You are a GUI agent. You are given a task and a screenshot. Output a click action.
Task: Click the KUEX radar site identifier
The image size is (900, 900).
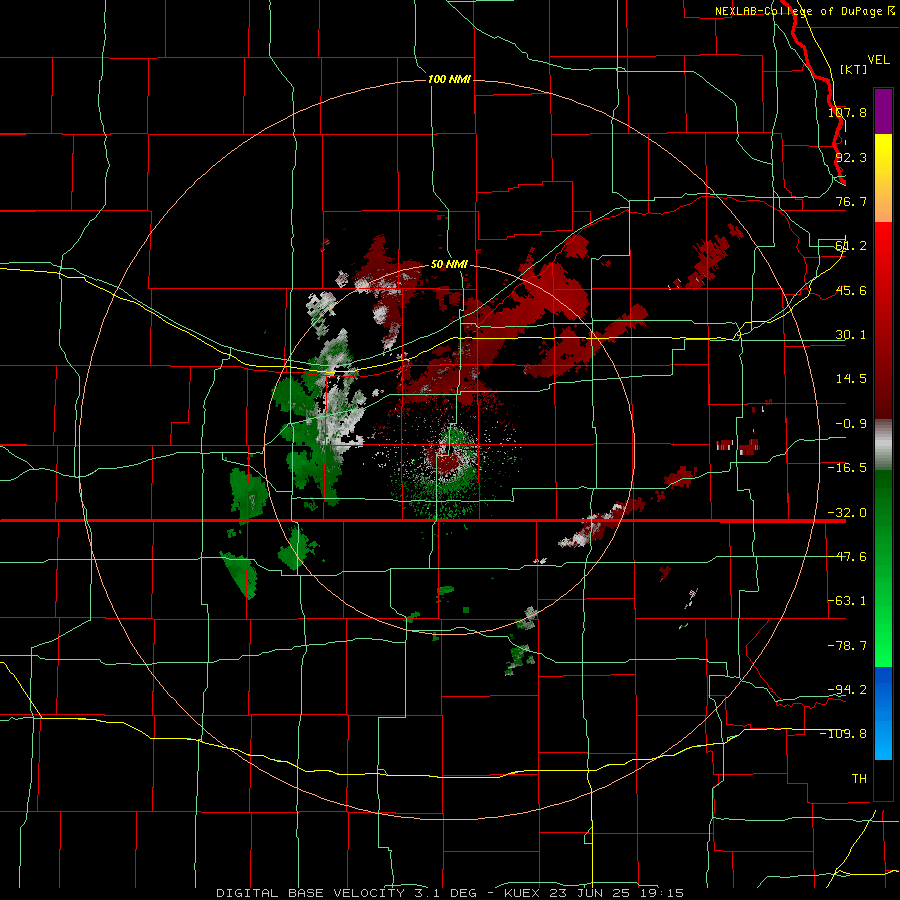(522, 893)
